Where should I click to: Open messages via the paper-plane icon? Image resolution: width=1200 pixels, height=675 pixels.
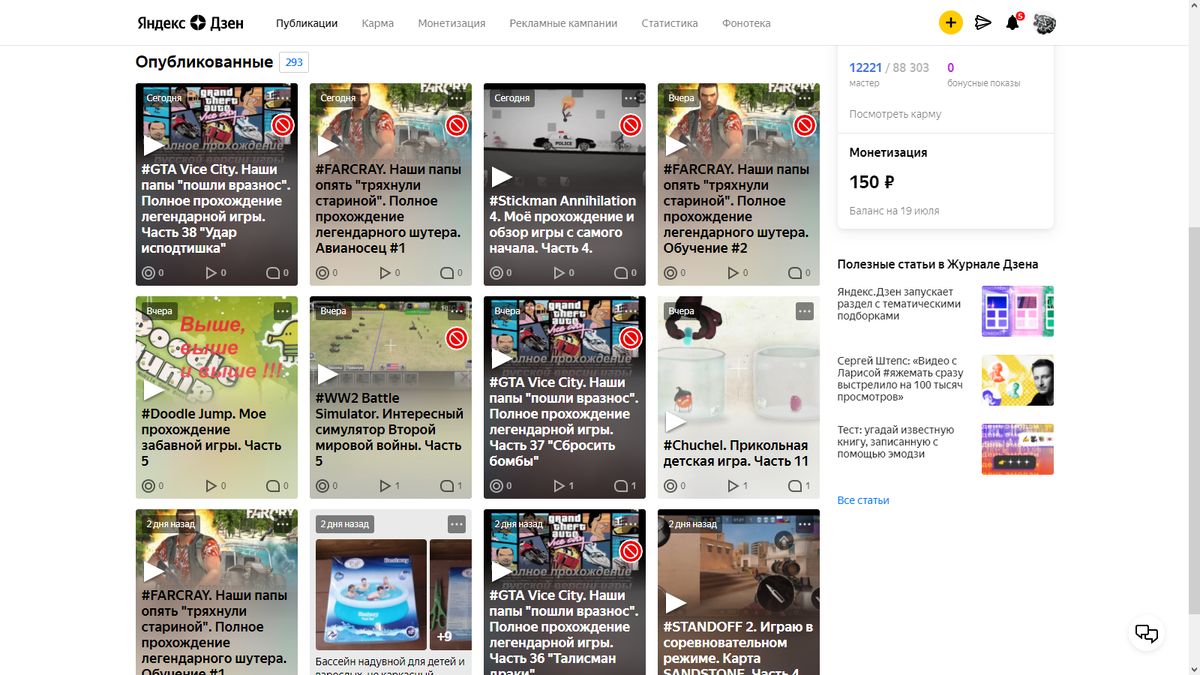pos(983,22)
